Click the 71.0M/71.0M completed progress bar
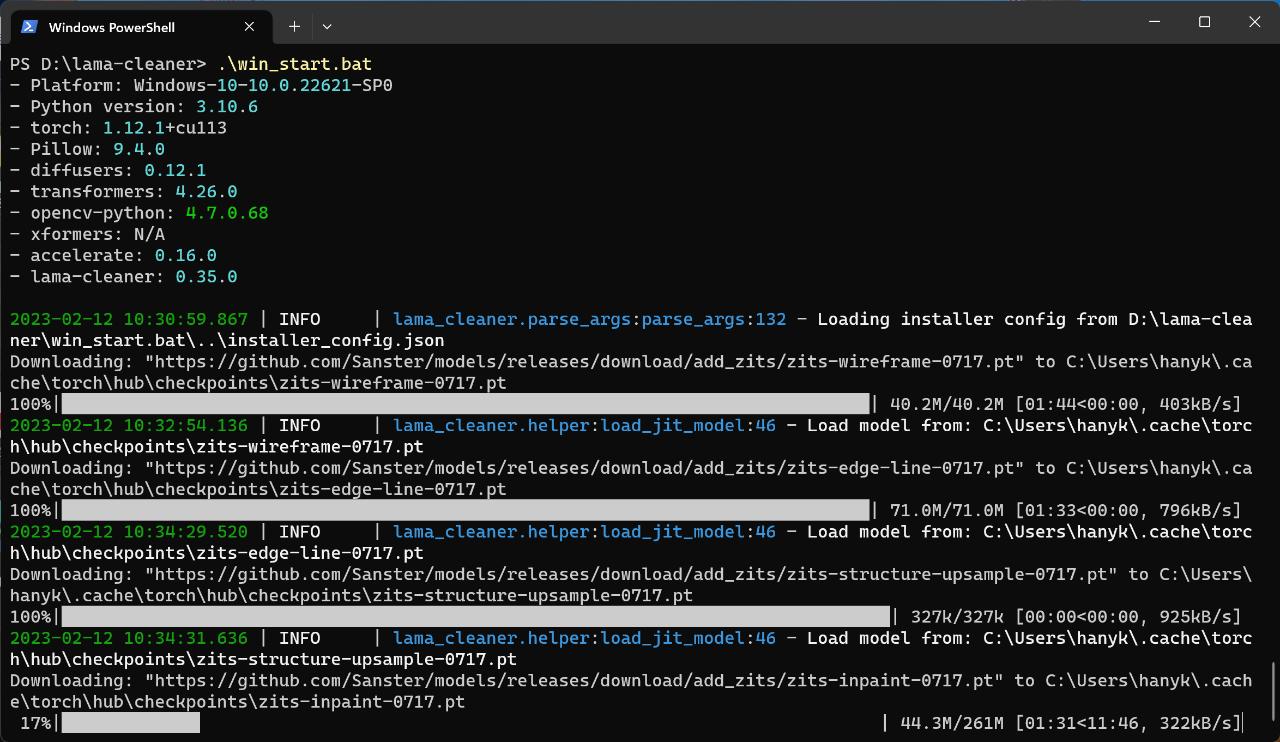 [x=465, y=510]
